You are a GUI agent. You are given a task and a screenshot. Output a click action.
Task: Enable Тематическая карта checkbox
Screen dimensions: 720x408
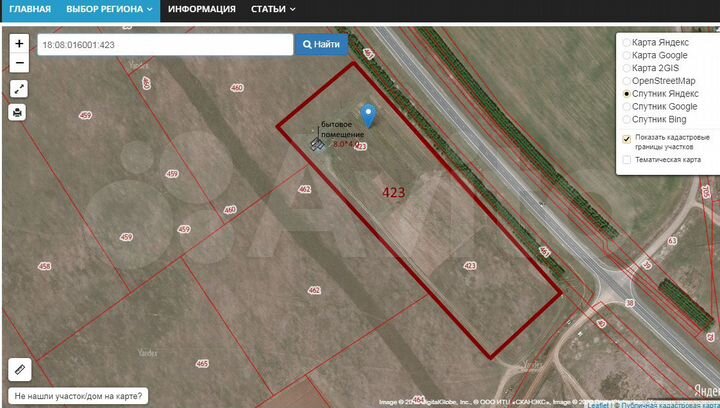coord(627,160)
